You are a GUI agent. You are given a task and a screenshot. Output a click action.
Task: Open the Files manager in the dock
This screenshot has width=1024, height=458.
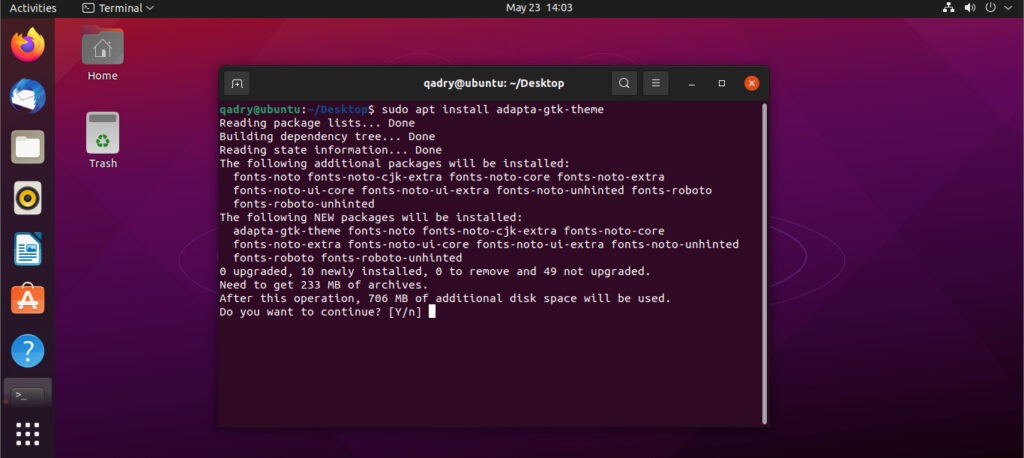coord(27,147)
